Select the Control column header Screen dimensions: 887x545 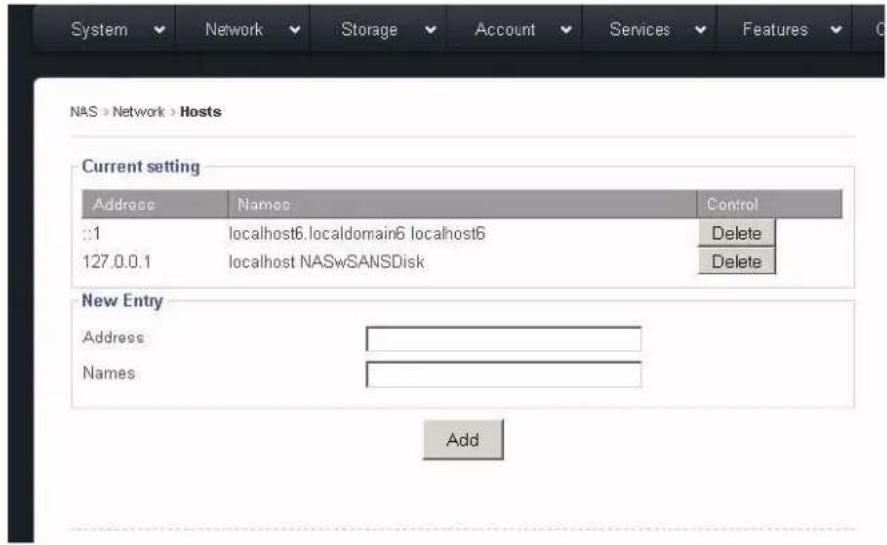770,204
